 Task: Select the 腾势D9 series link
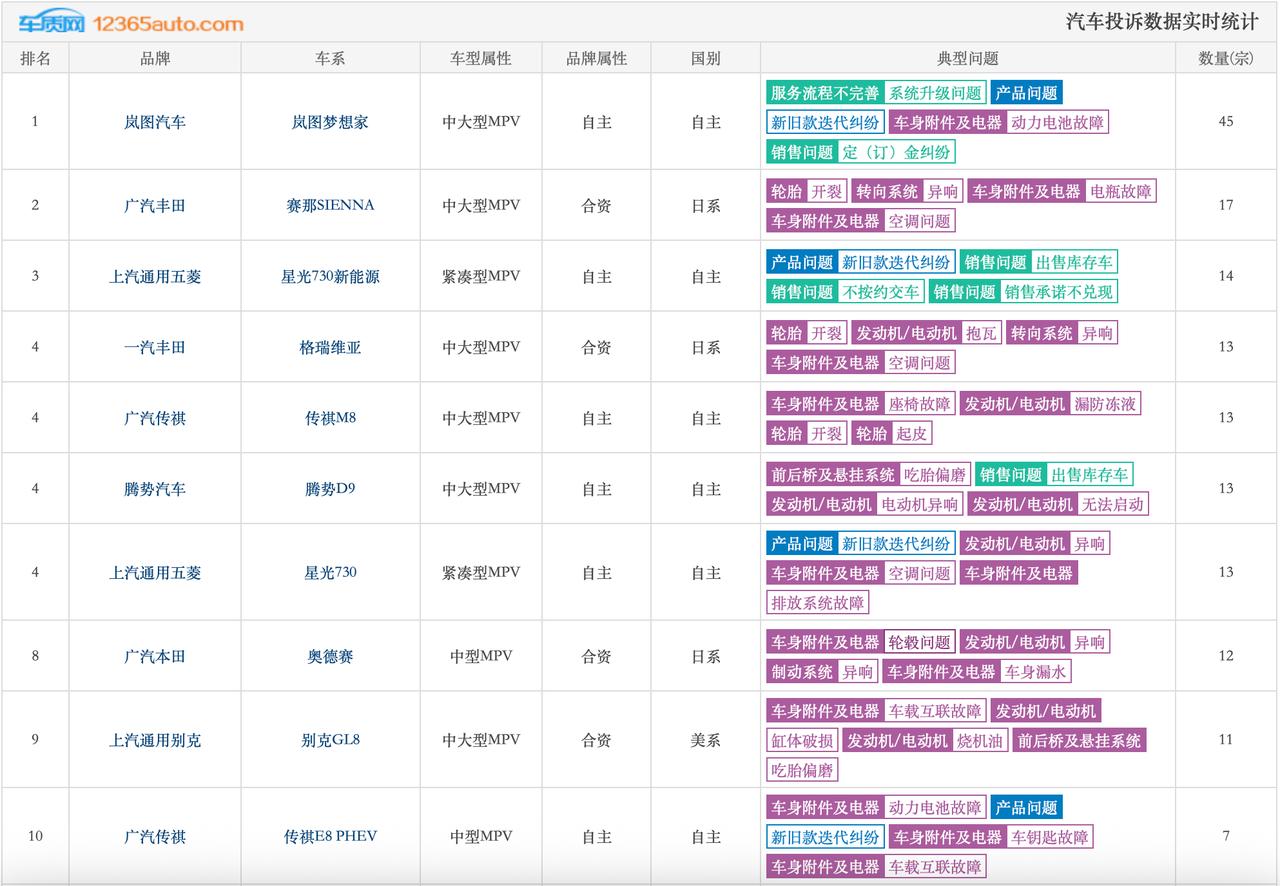(330, 489)
